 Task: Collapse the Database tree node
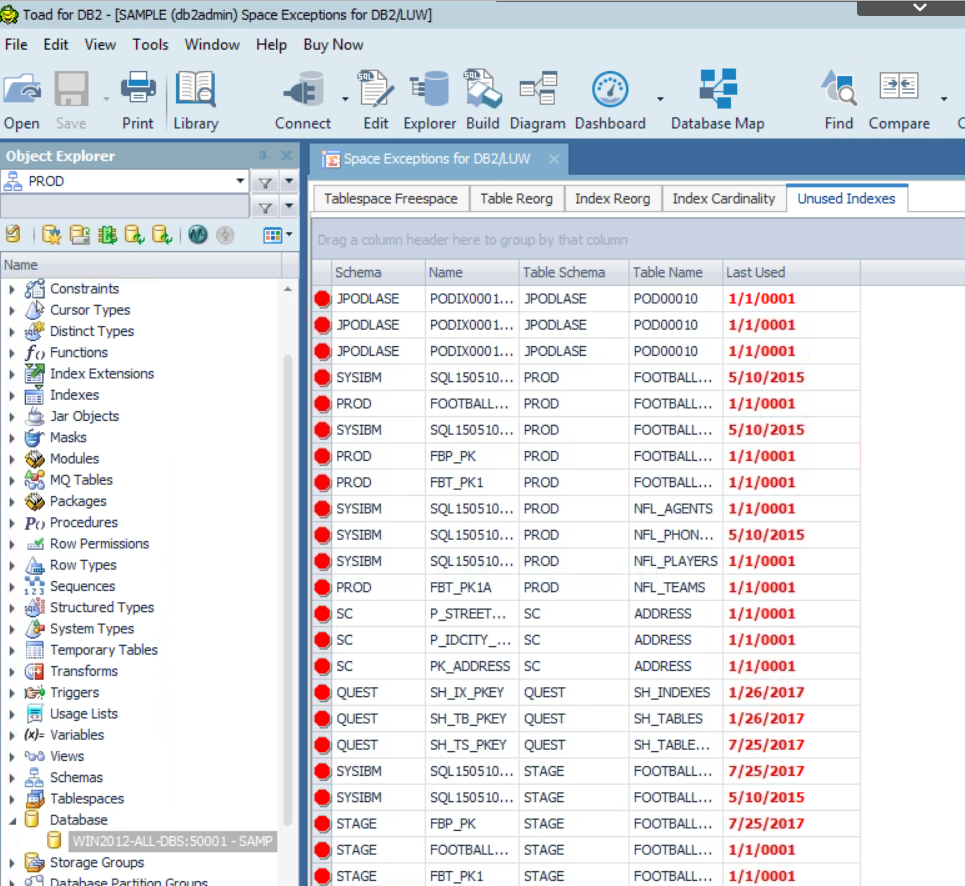pyautogui.click(x=12, y=820)
